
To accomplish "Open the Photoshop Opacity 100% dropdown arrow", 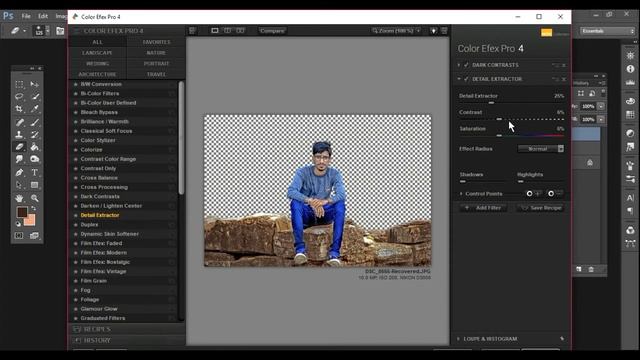I will [x=601, y=107].
